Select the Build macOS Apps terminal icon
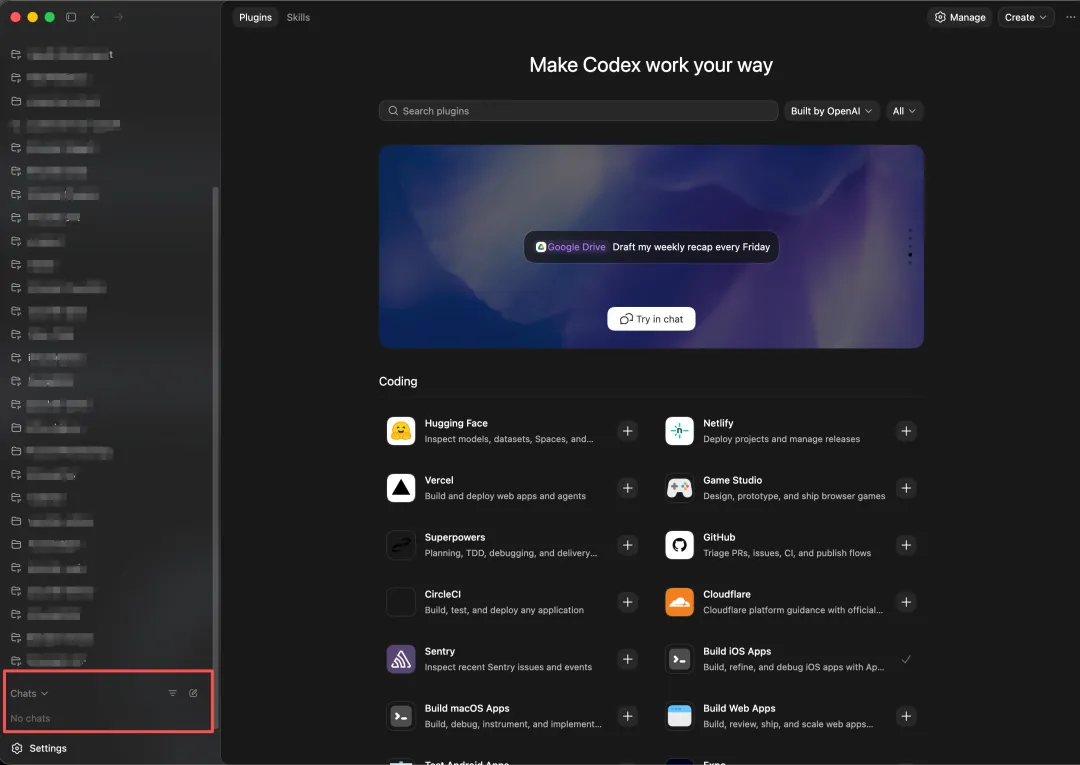1080x765 pixels. tap(401, 716)
